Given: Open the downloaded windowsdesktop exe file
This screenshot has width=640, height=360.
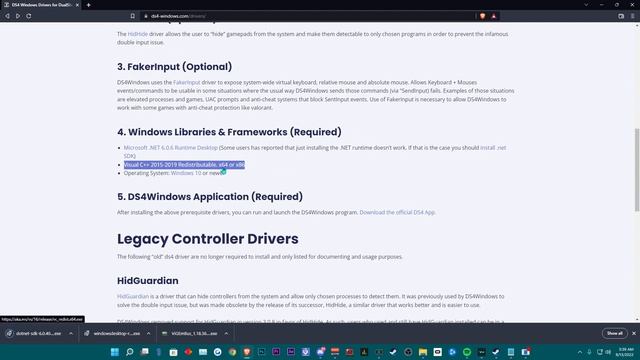Looking at the screenshot, I should [112, 333].
